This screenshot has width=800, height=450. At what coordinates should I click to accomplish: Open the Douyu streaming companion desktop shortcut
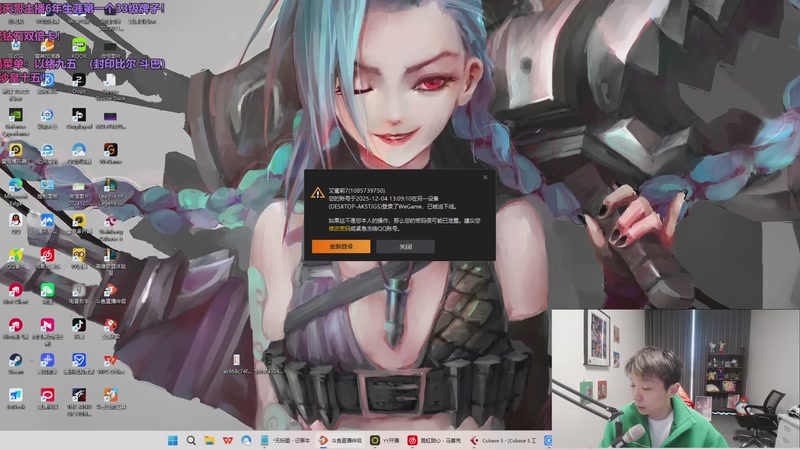(x=110, y=292)
